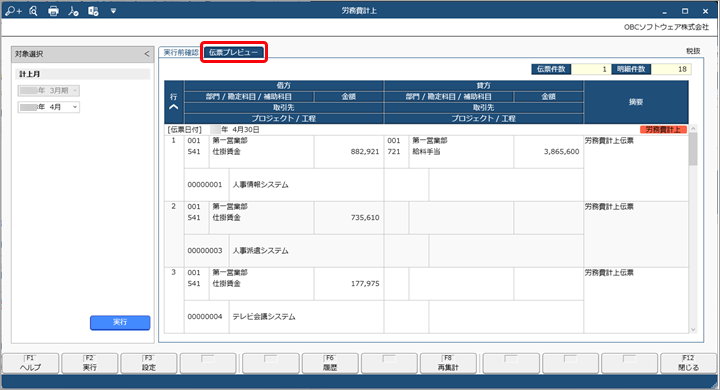The image size is (720, 390).
Task: Click 仕掛賃金 in row 2
Action: 226,218
